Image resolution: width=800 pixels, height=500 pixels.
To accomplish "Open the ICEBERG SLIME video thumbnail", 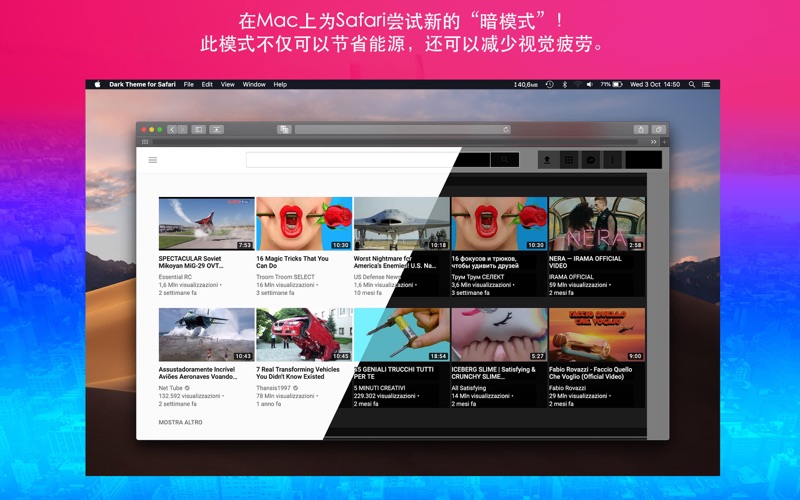I will click(x=499, y=334).
